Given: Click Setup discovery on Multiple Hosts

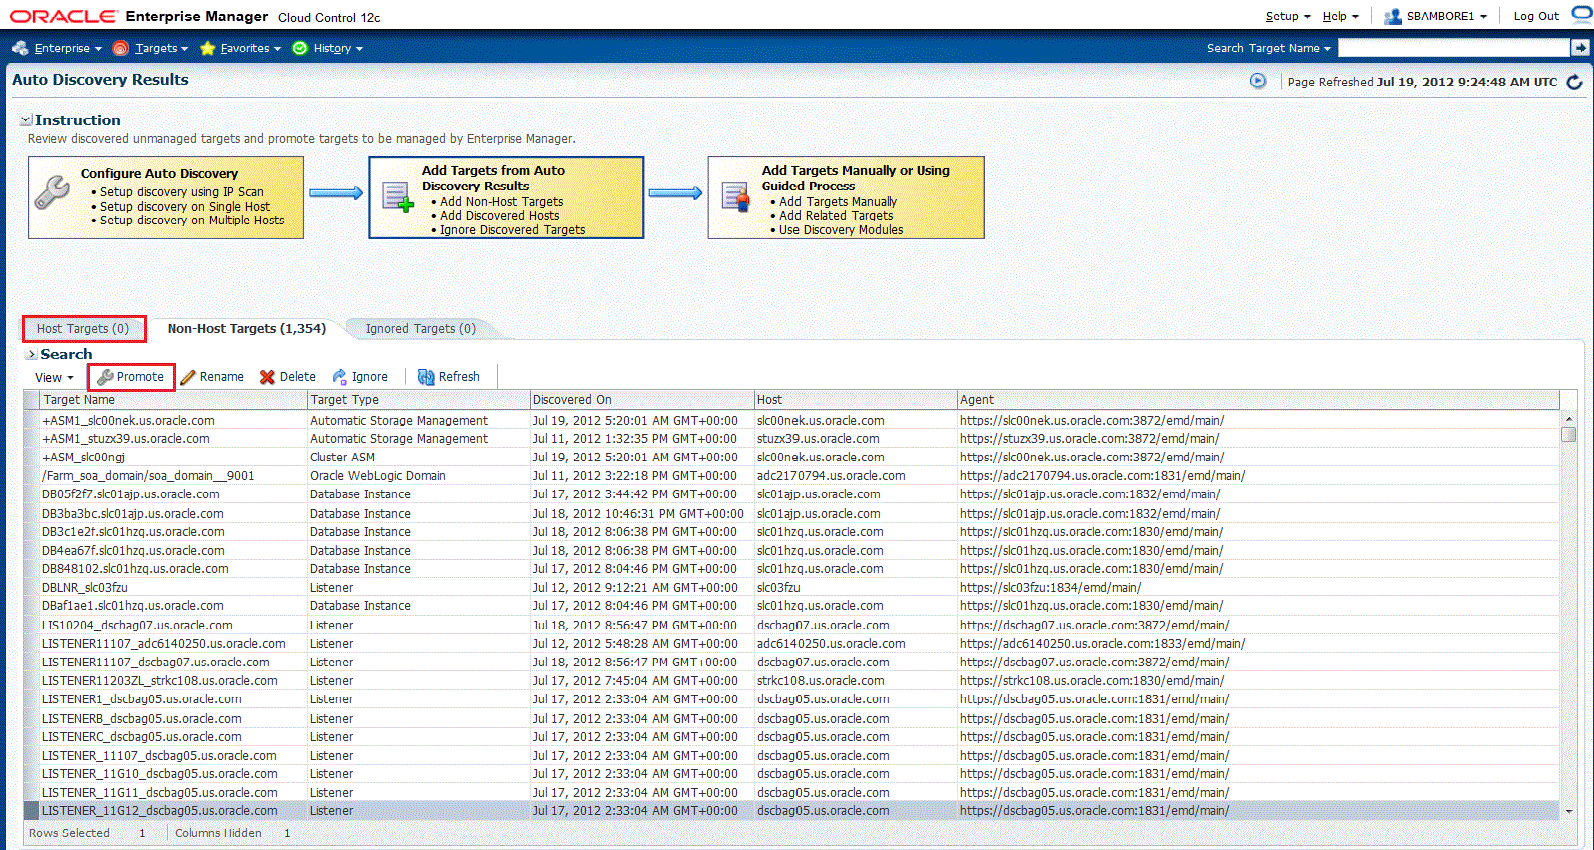Looking at the screenshot, I should click(192, 220).
